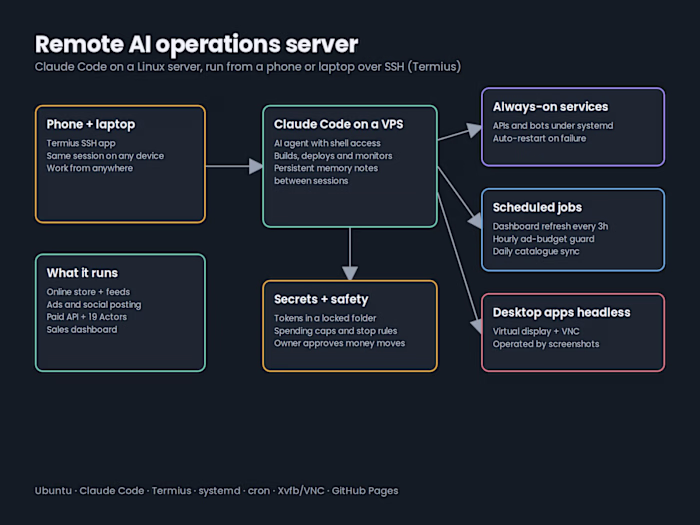Click 'APIs and bots under systemd' line
Image resolution: width=700 pixels, height=525 pixels.
(553, 126)
